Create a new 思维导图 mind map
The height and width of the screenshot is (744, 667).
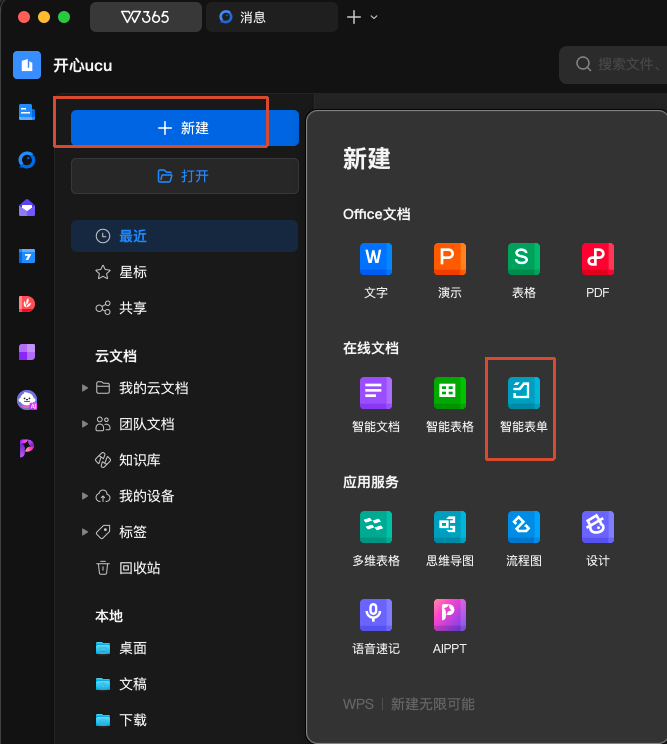tap(450, 539)
